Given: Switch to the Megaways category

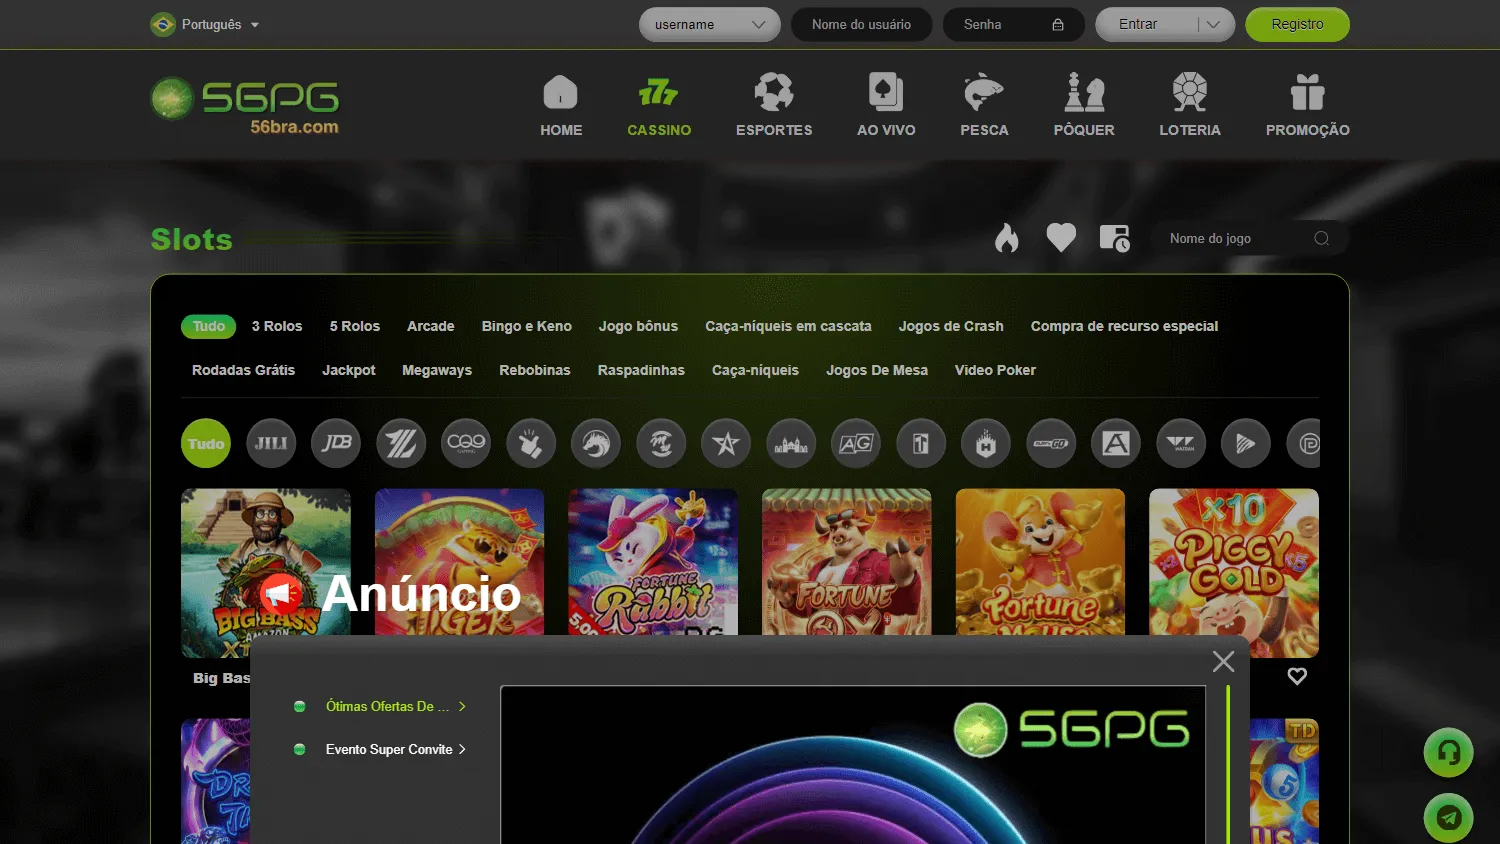Looking at the screenshot, I should (x=437, y=370).
